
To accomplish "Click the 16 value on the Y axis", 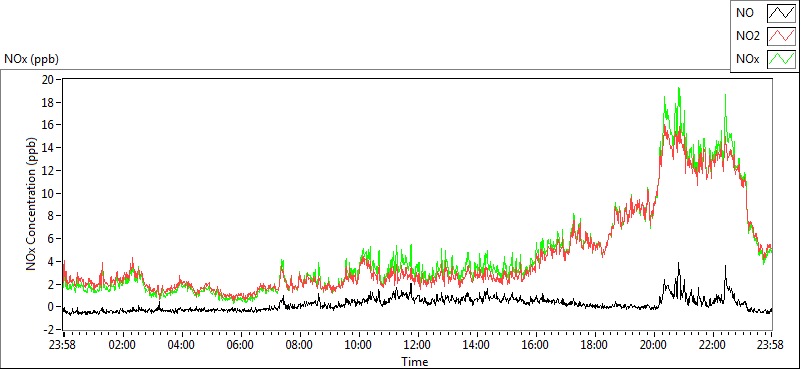I will (48, 125).
